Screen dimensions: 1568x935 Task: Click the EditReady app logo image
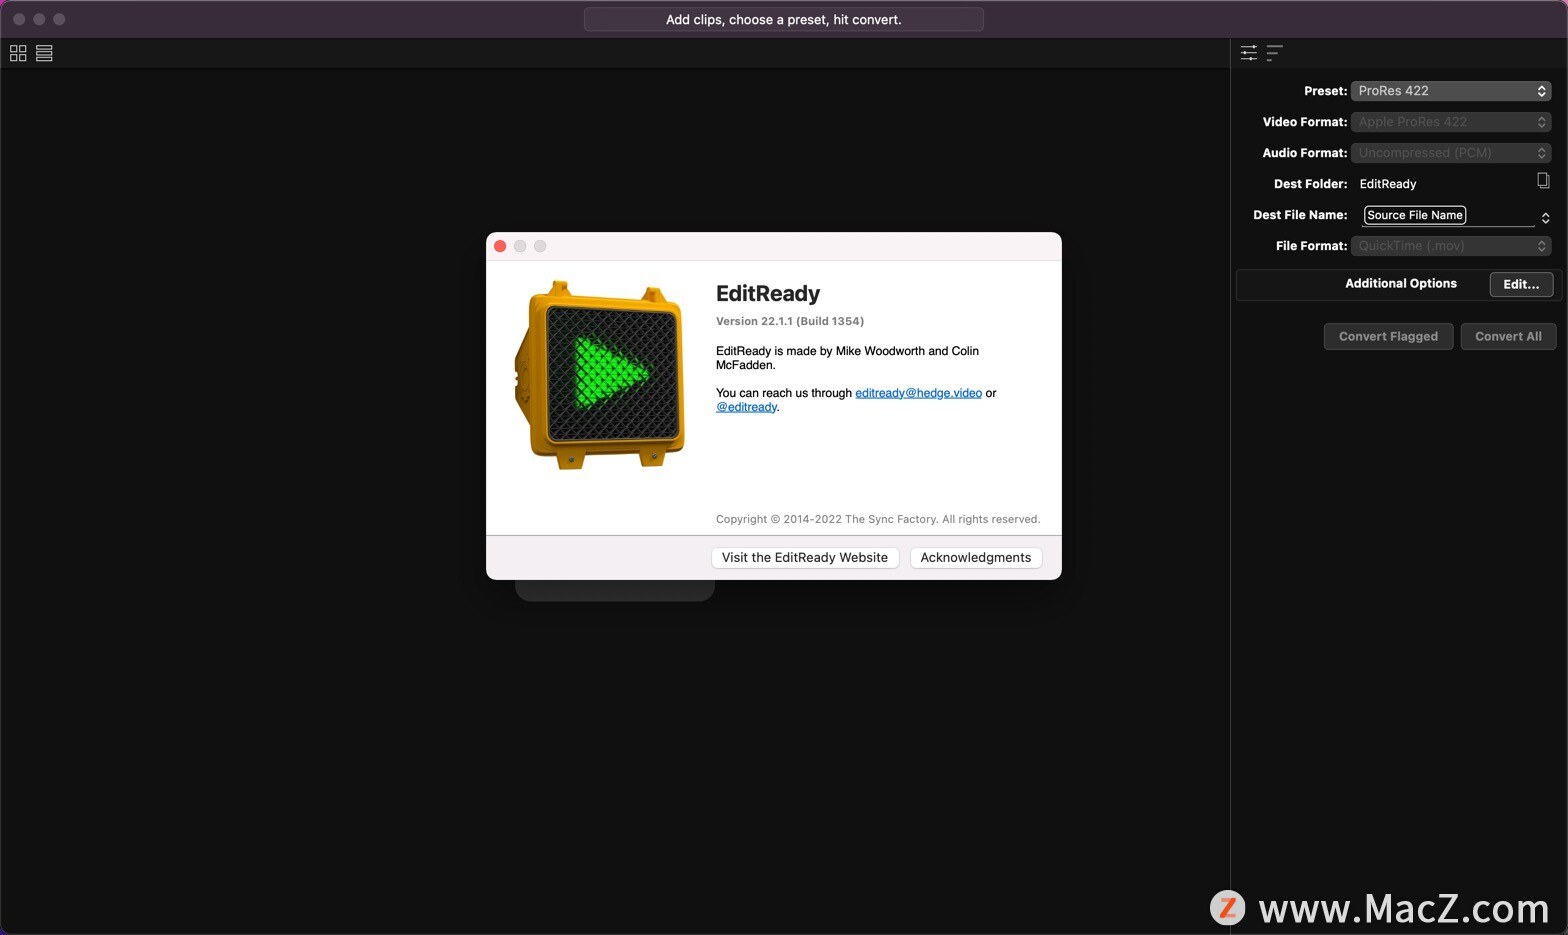pos(600,375)
